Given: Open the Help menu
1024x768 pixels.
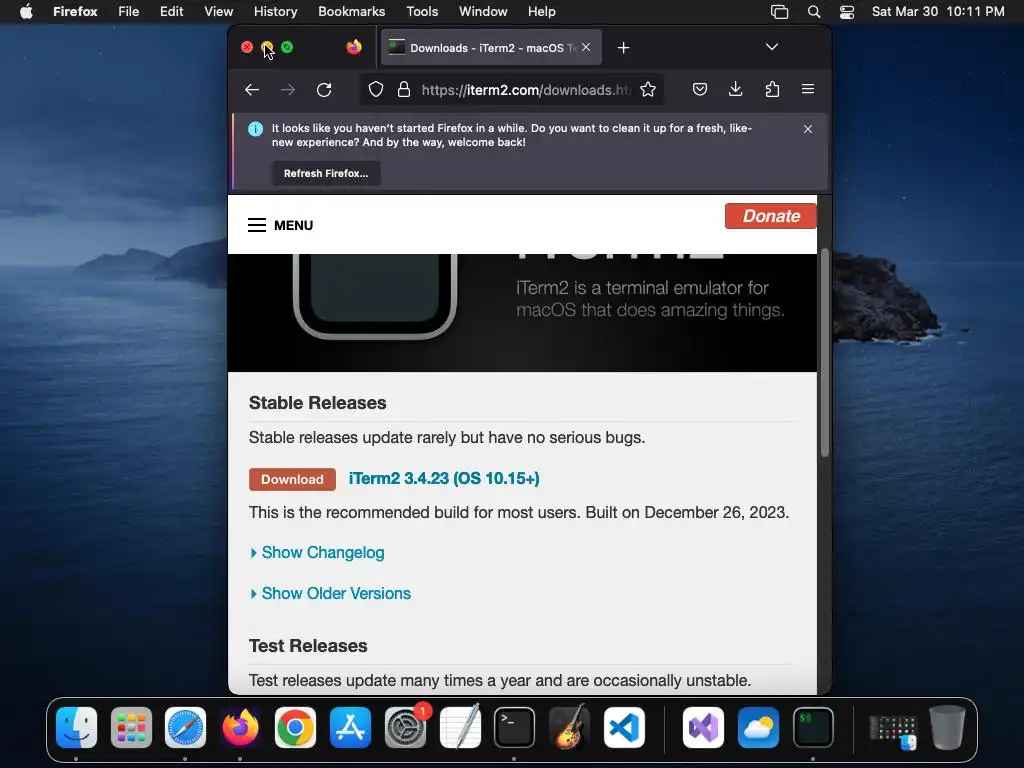Looking at the screenshot, I should click(541, 11).
